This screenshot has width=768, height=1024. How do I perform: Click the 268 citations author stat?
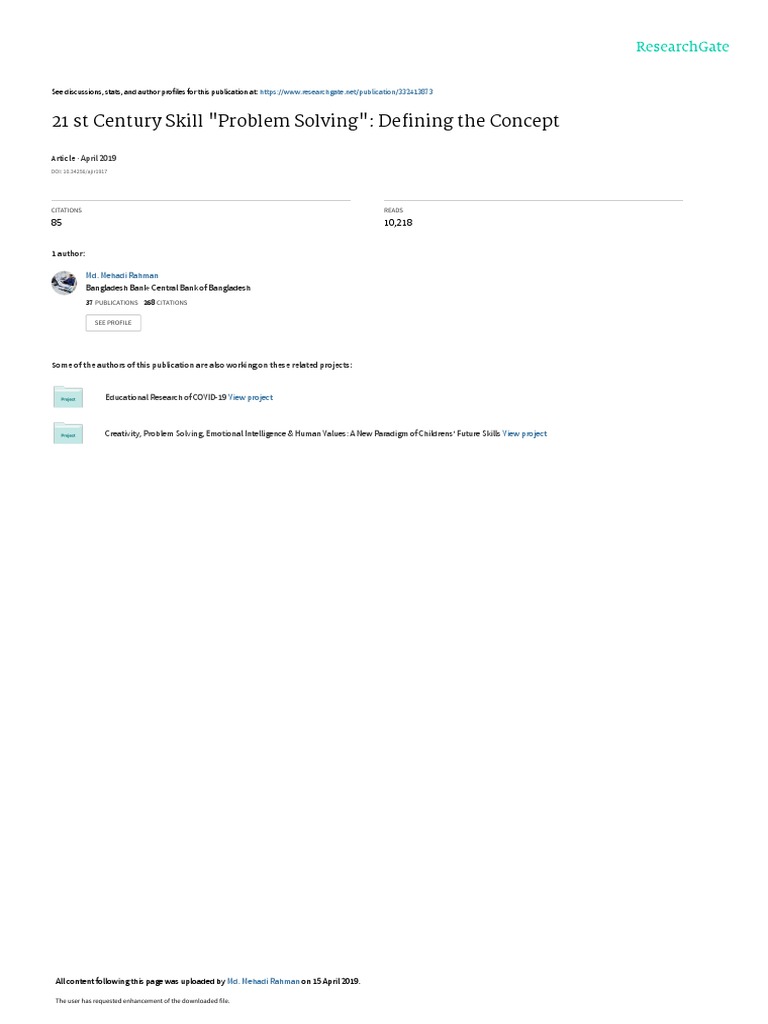[166, 303]
